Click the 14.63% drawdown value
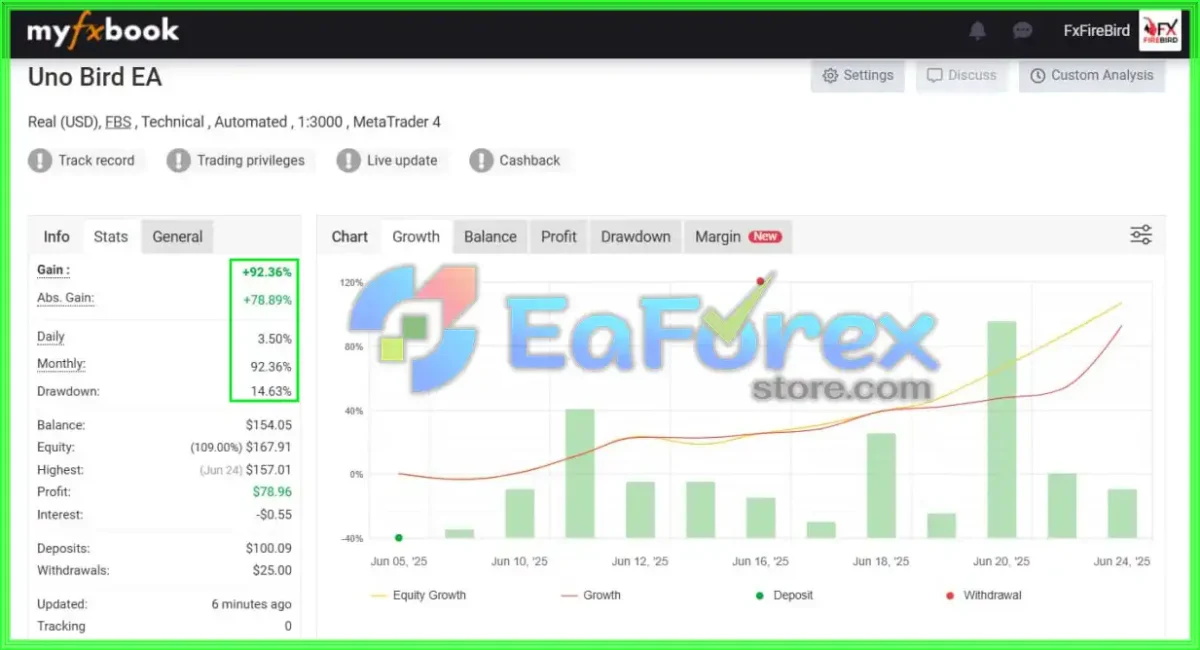The height and width of the screenshot is (650, 1200). pyautogui.click(x=270, y=392)
